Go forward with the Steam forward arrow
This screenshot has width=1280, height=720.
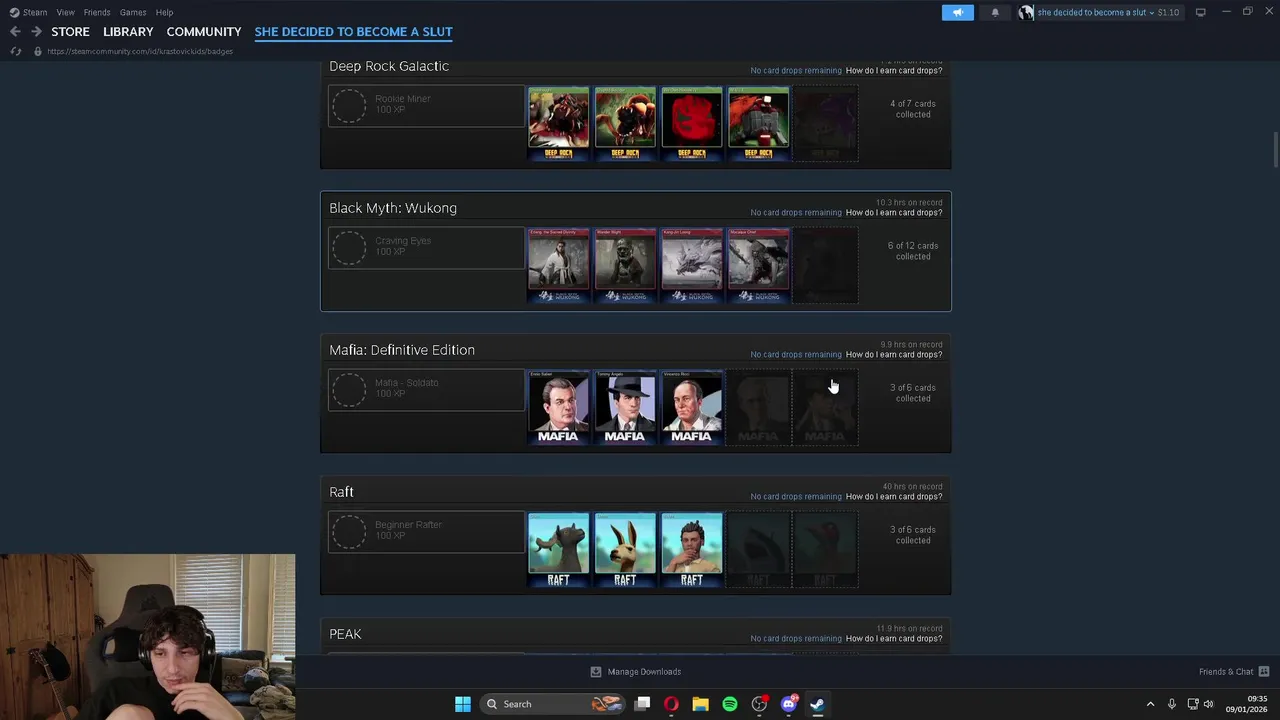[x=36, y=32]
